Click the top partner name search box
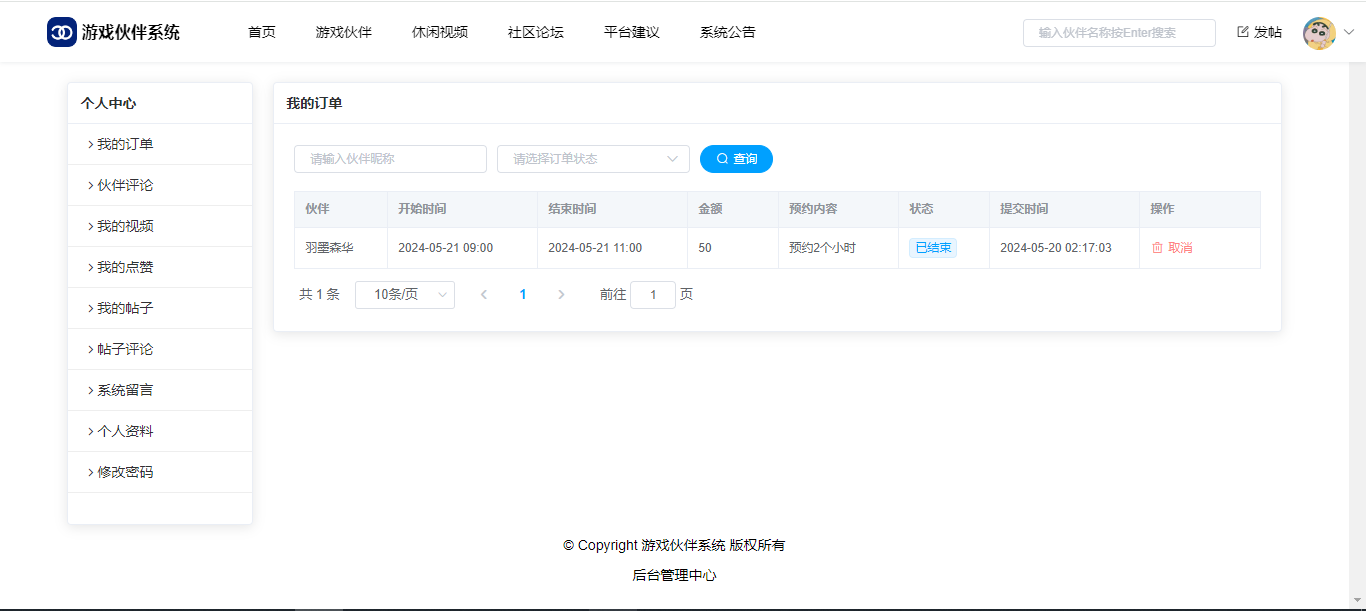 coord(1118,33)
